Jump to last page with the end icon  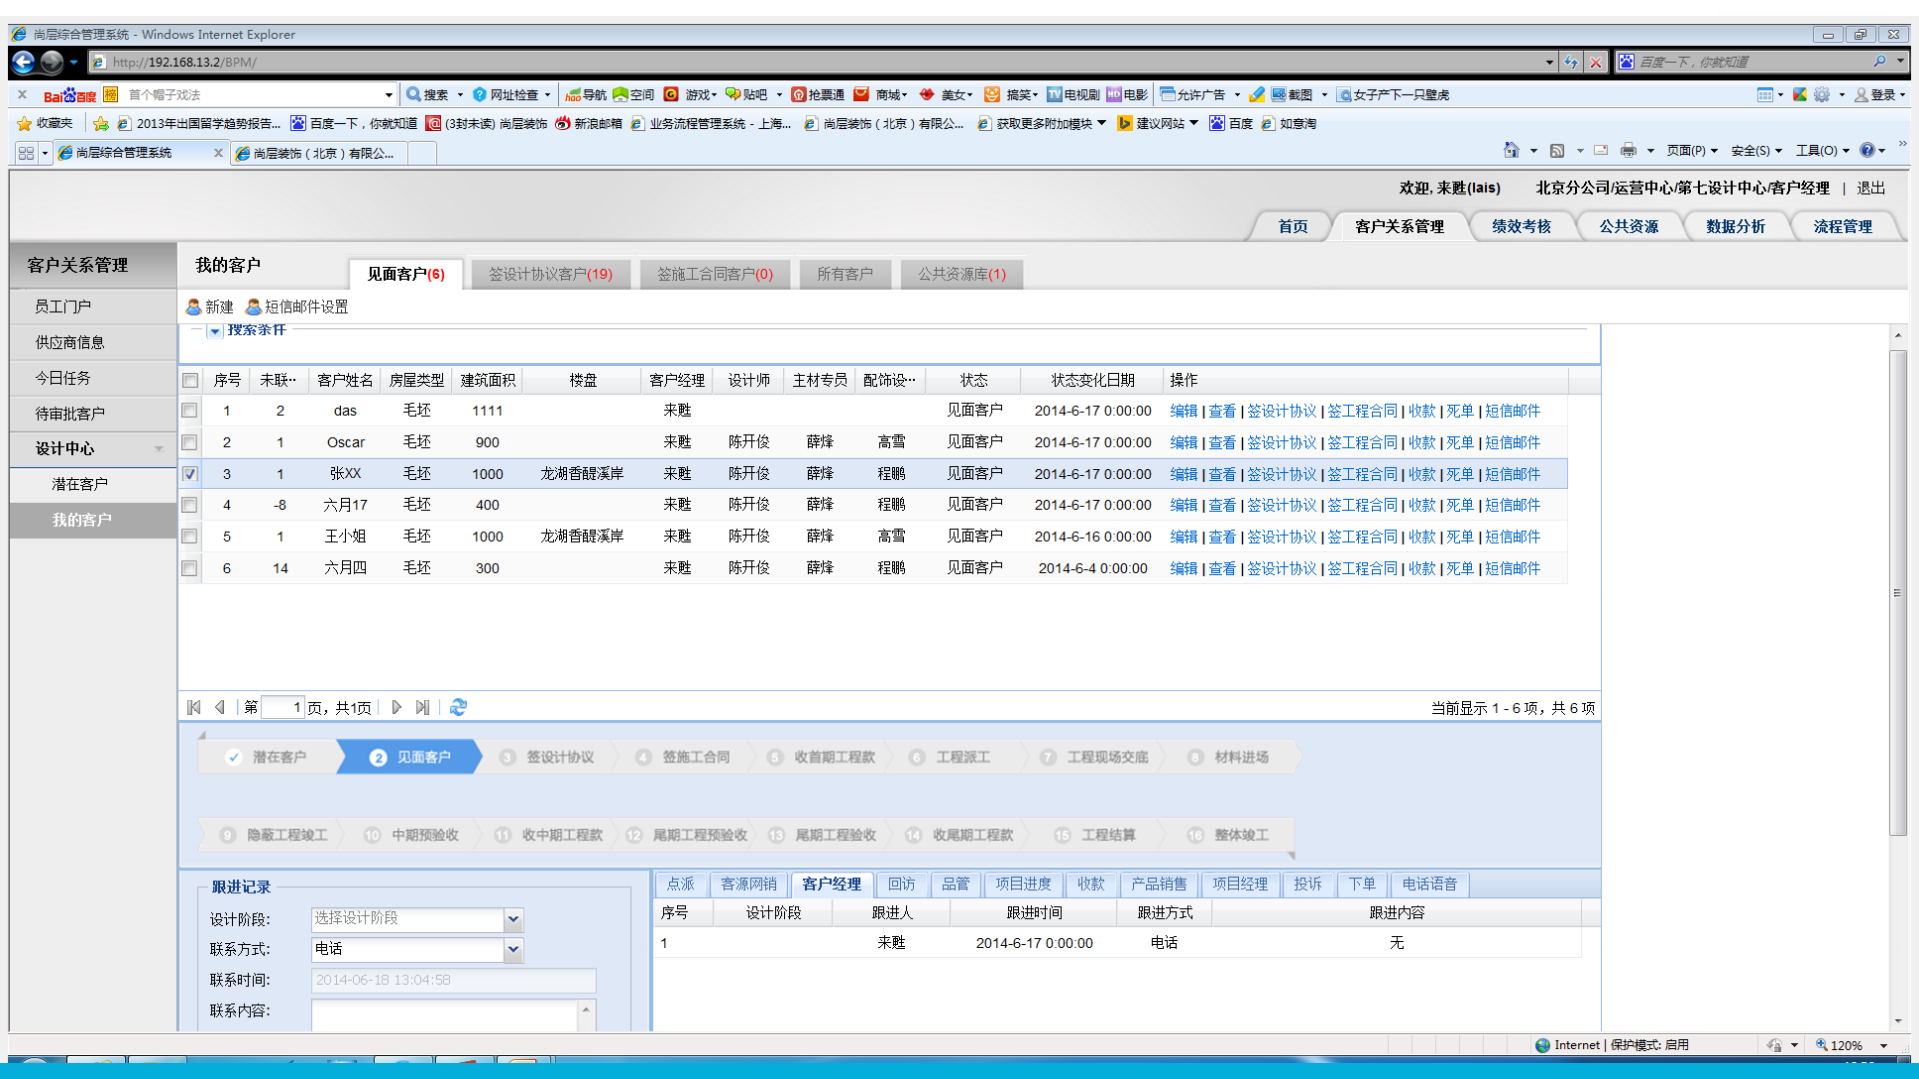(x=422, y=707)
